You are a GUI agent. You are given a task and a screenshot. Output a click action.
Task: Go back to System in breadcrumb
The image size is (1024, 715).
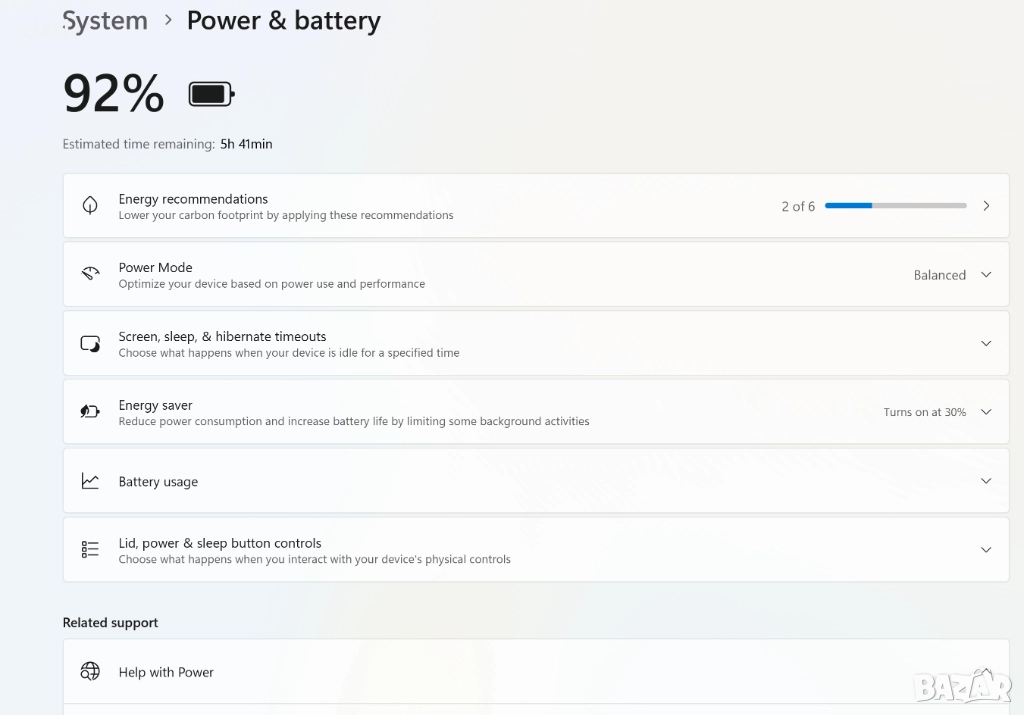tap(105, 21)
